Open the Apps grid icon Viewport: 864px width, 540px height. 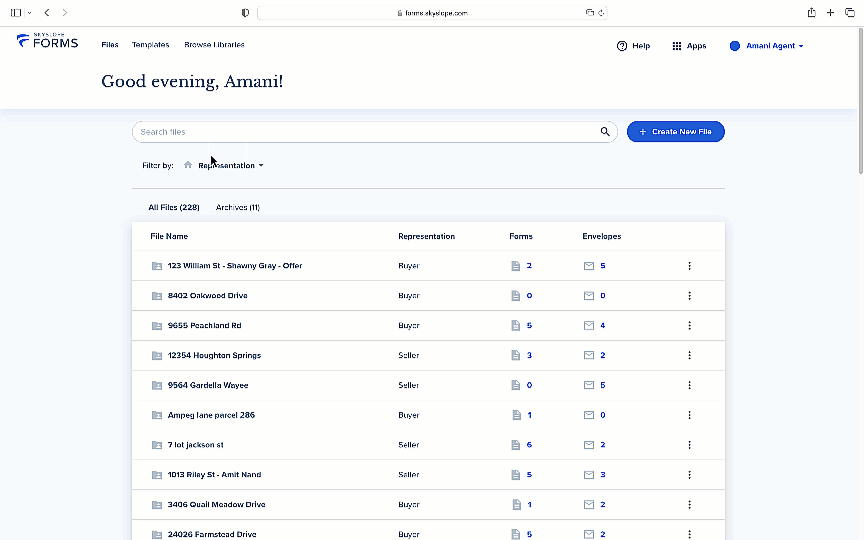(677, 46)
